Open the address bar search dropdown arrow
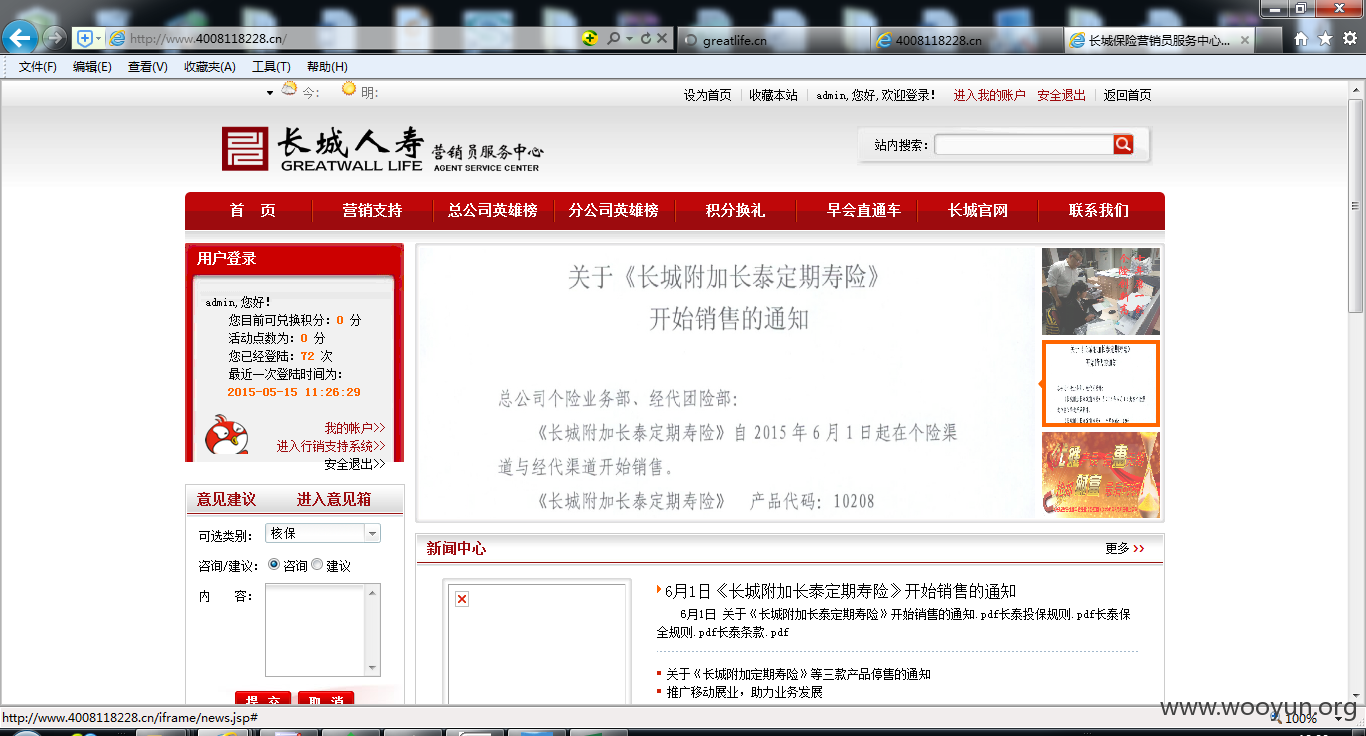 pos(628,38)
